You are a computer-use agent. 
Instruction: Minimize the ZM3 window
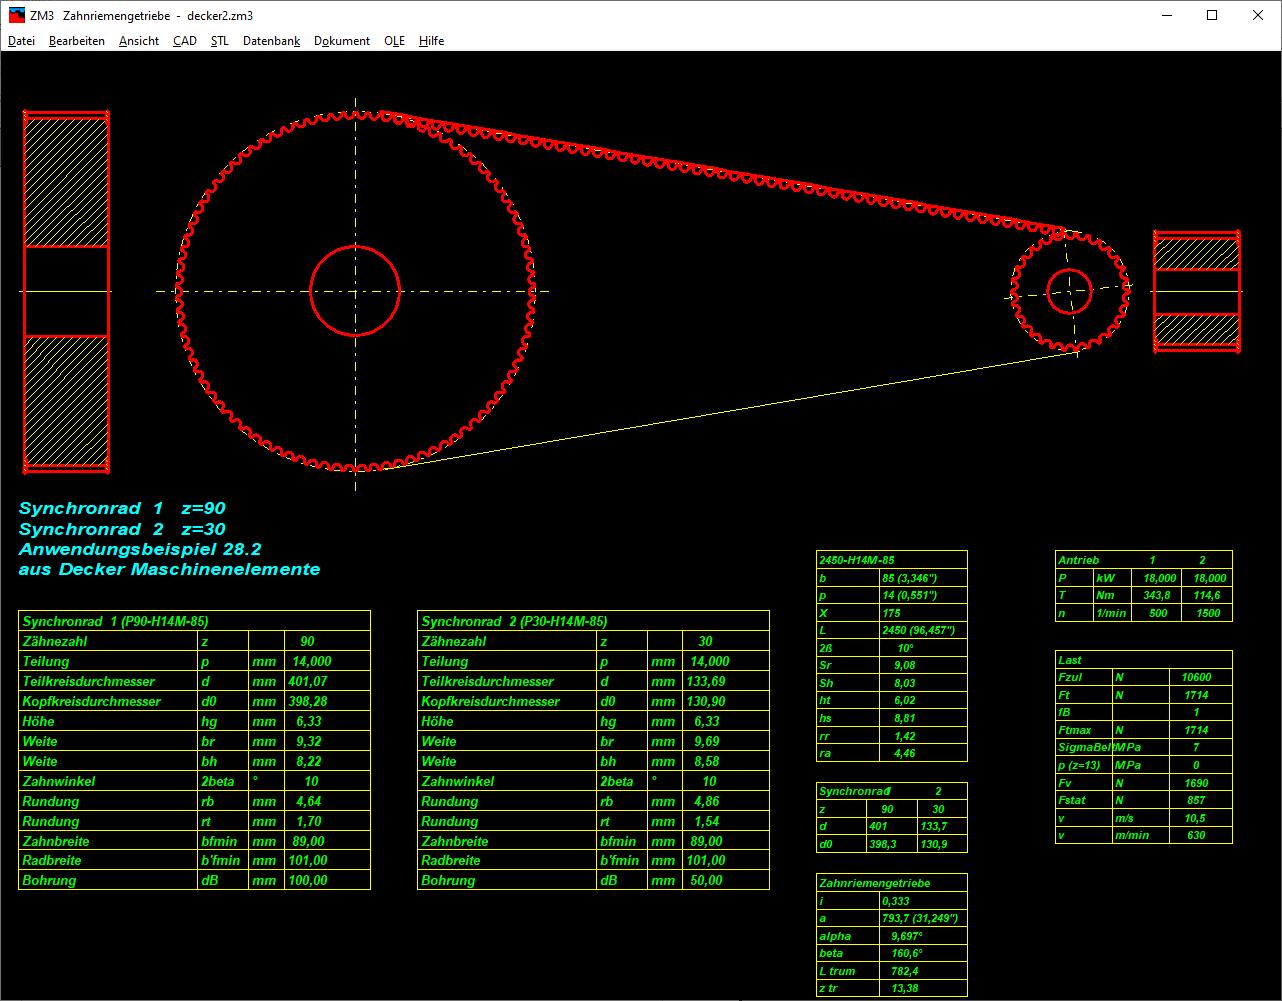(x=1166, y=15)
